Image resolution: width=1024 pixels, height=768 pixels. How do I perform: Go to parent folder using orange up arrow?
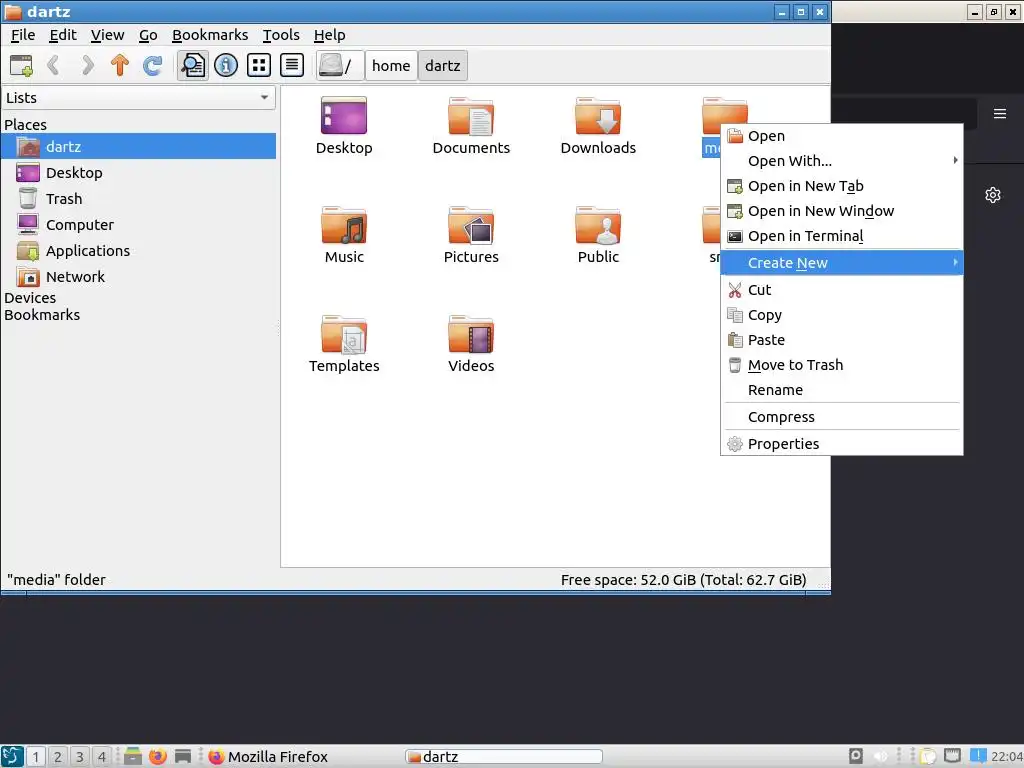click(x=120, y=65)
